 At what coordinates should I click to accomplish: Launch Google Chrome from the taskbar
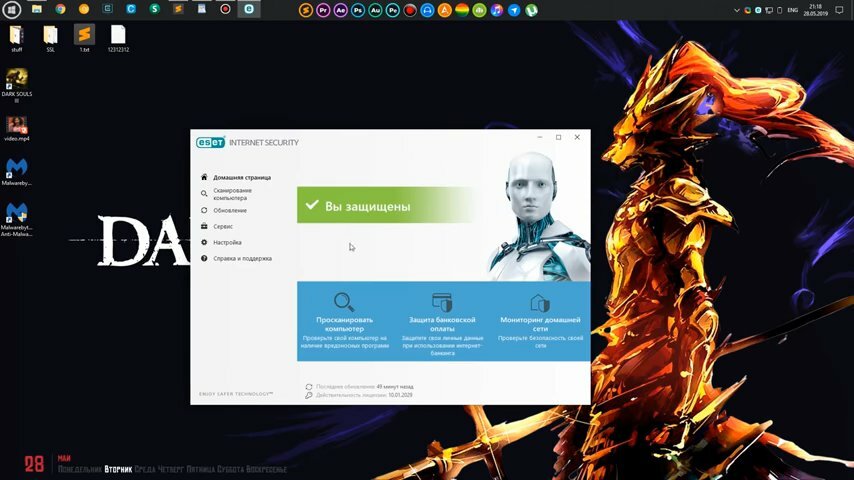point(60,9)
